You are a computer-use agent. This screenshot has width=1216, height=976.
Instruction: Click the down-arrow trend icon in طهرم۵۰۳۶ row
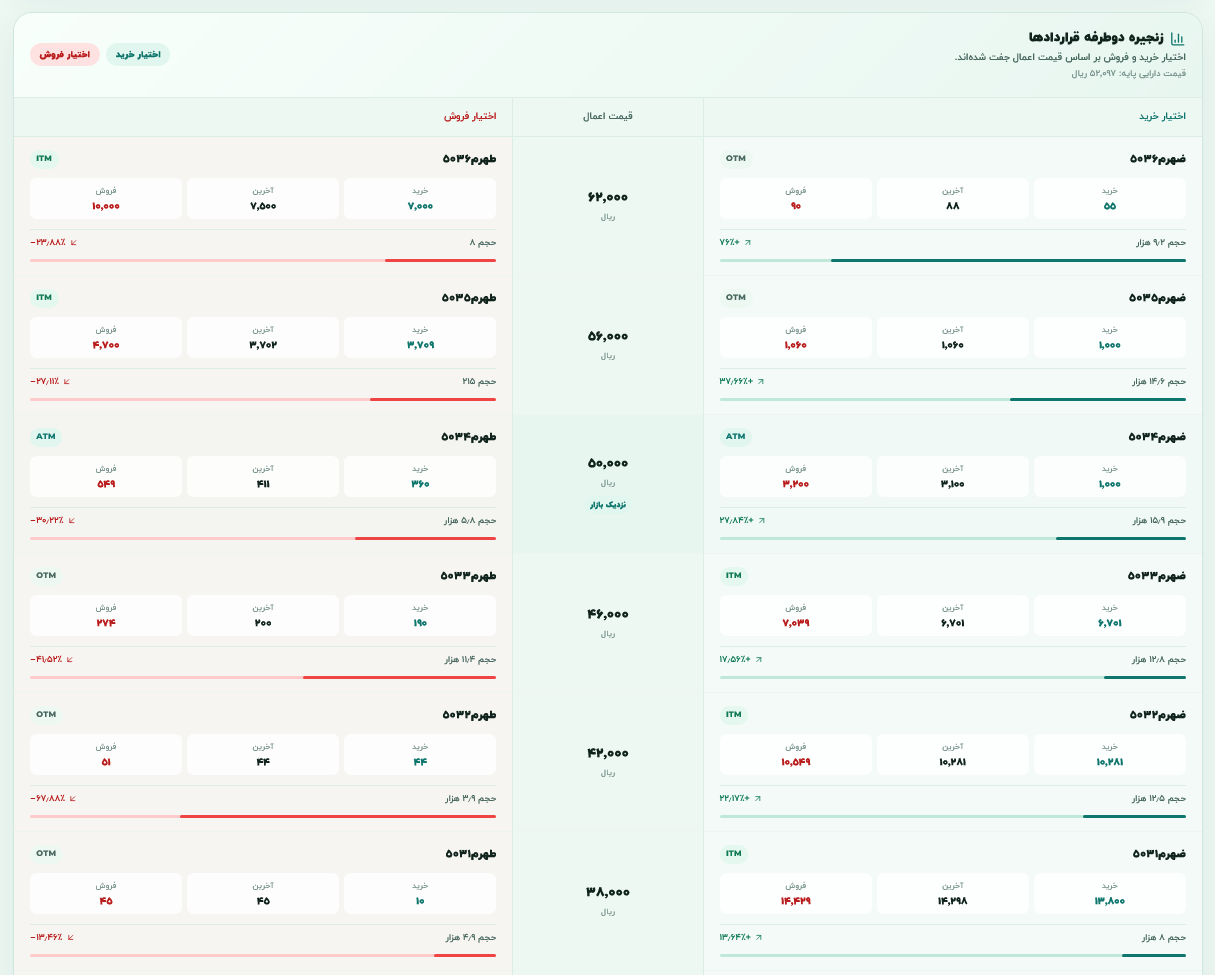(73, 242)
